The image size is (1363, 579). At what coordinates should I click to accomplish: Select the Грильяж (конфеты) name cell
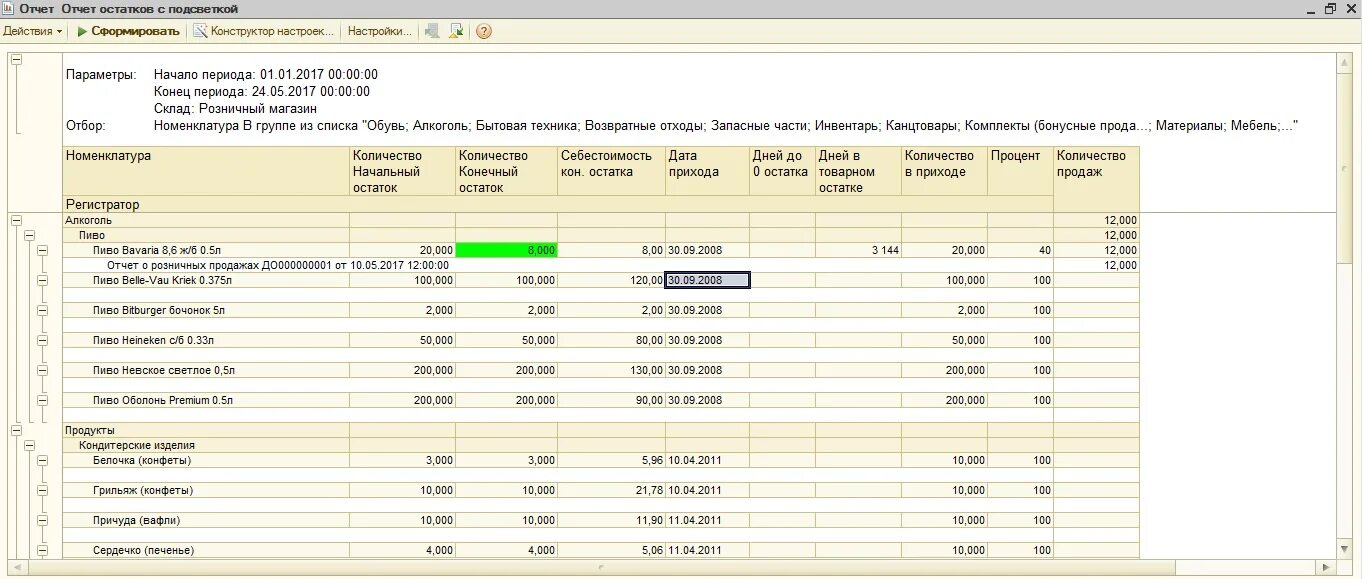point(206,490)
